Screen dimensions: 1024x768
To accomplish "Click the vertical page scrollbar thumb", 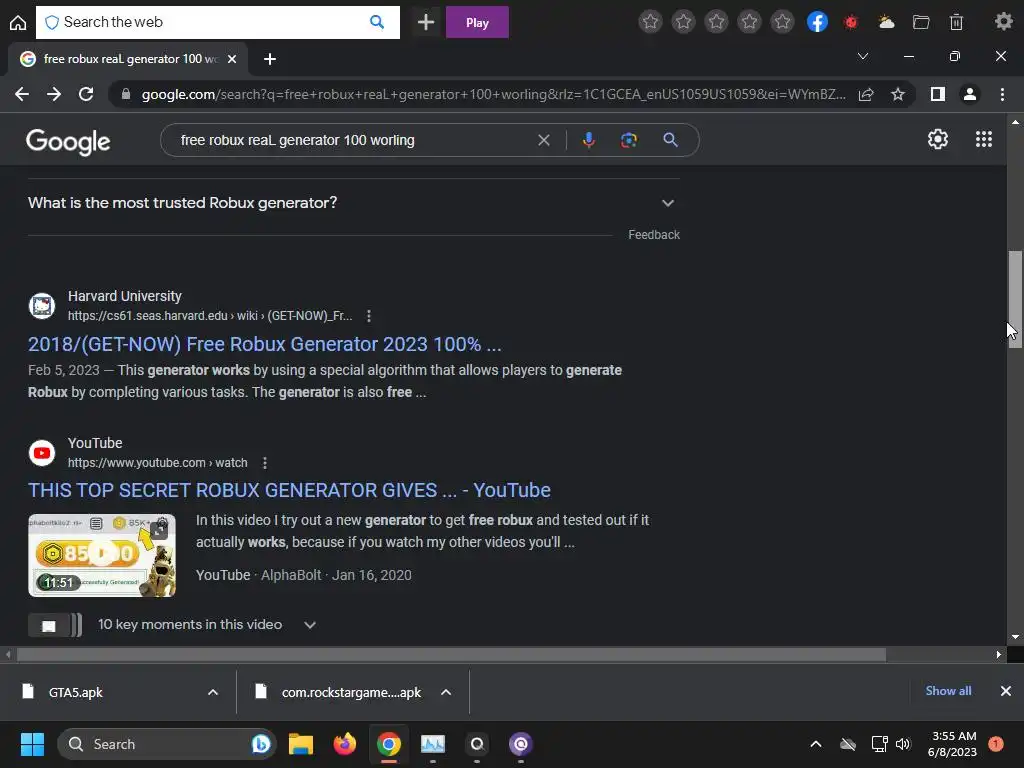I will [x=1015, y=299].
